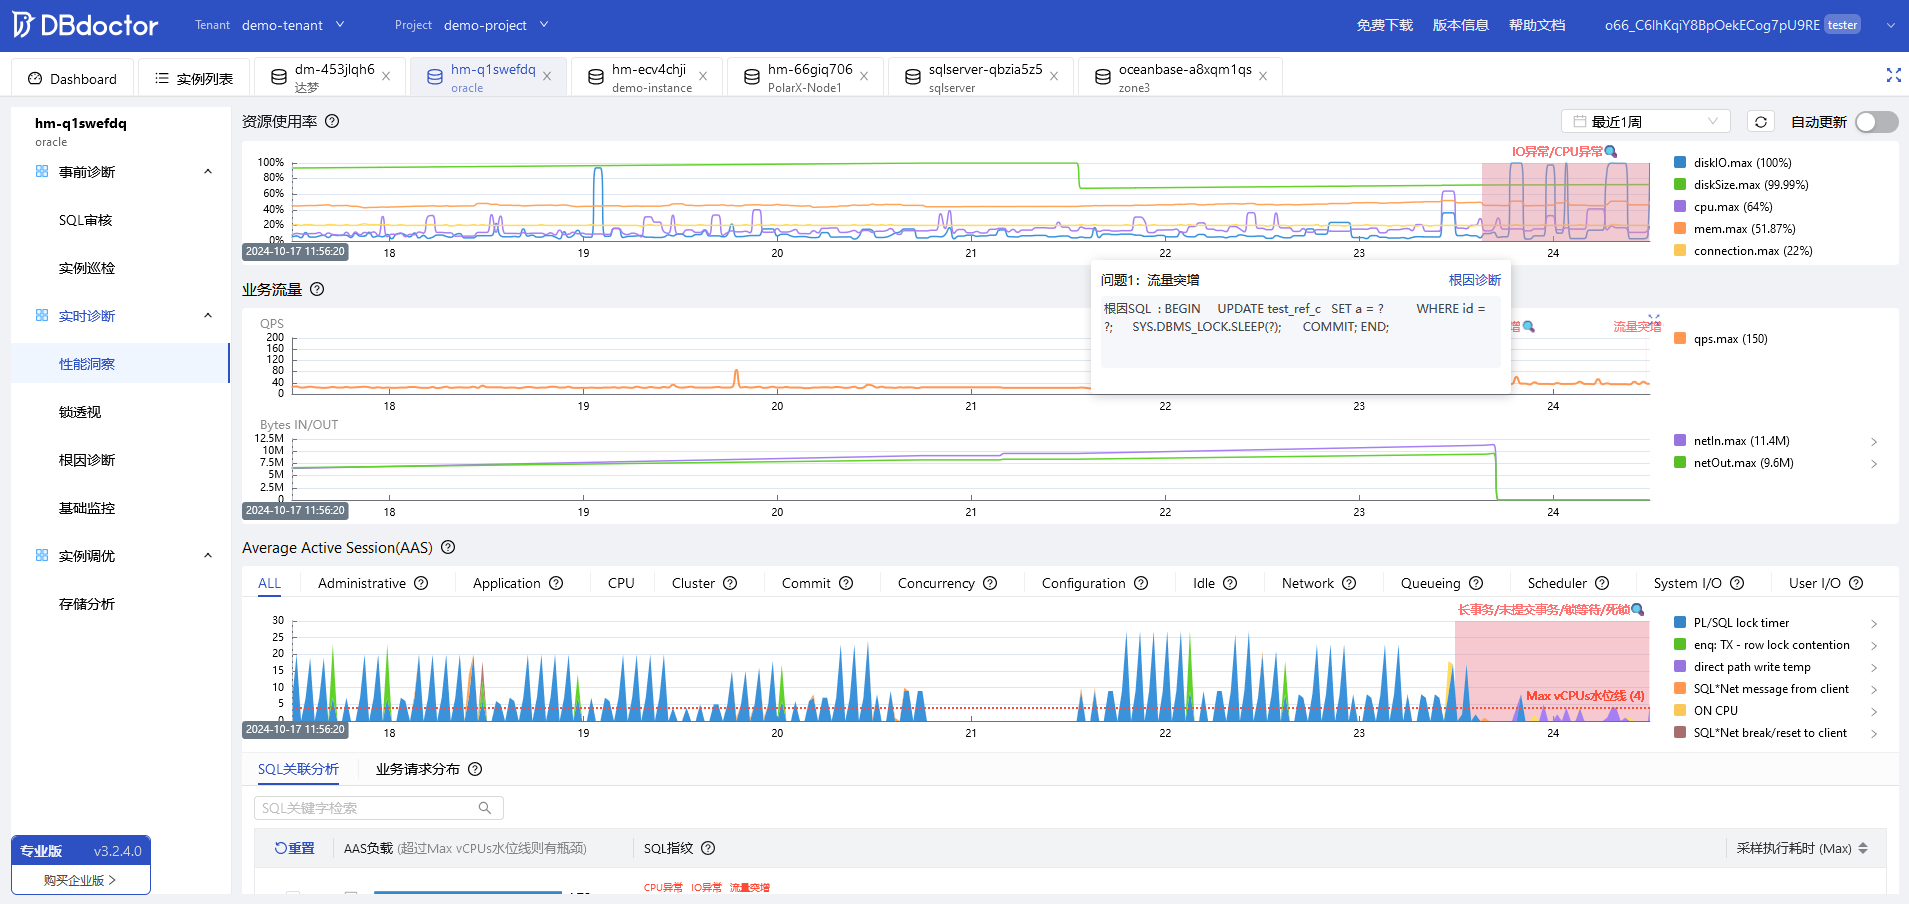This screenshot has width=1909, height=904.
Task: Collapse the 事前诊断 menu group
Action: (x=208, y=172)
